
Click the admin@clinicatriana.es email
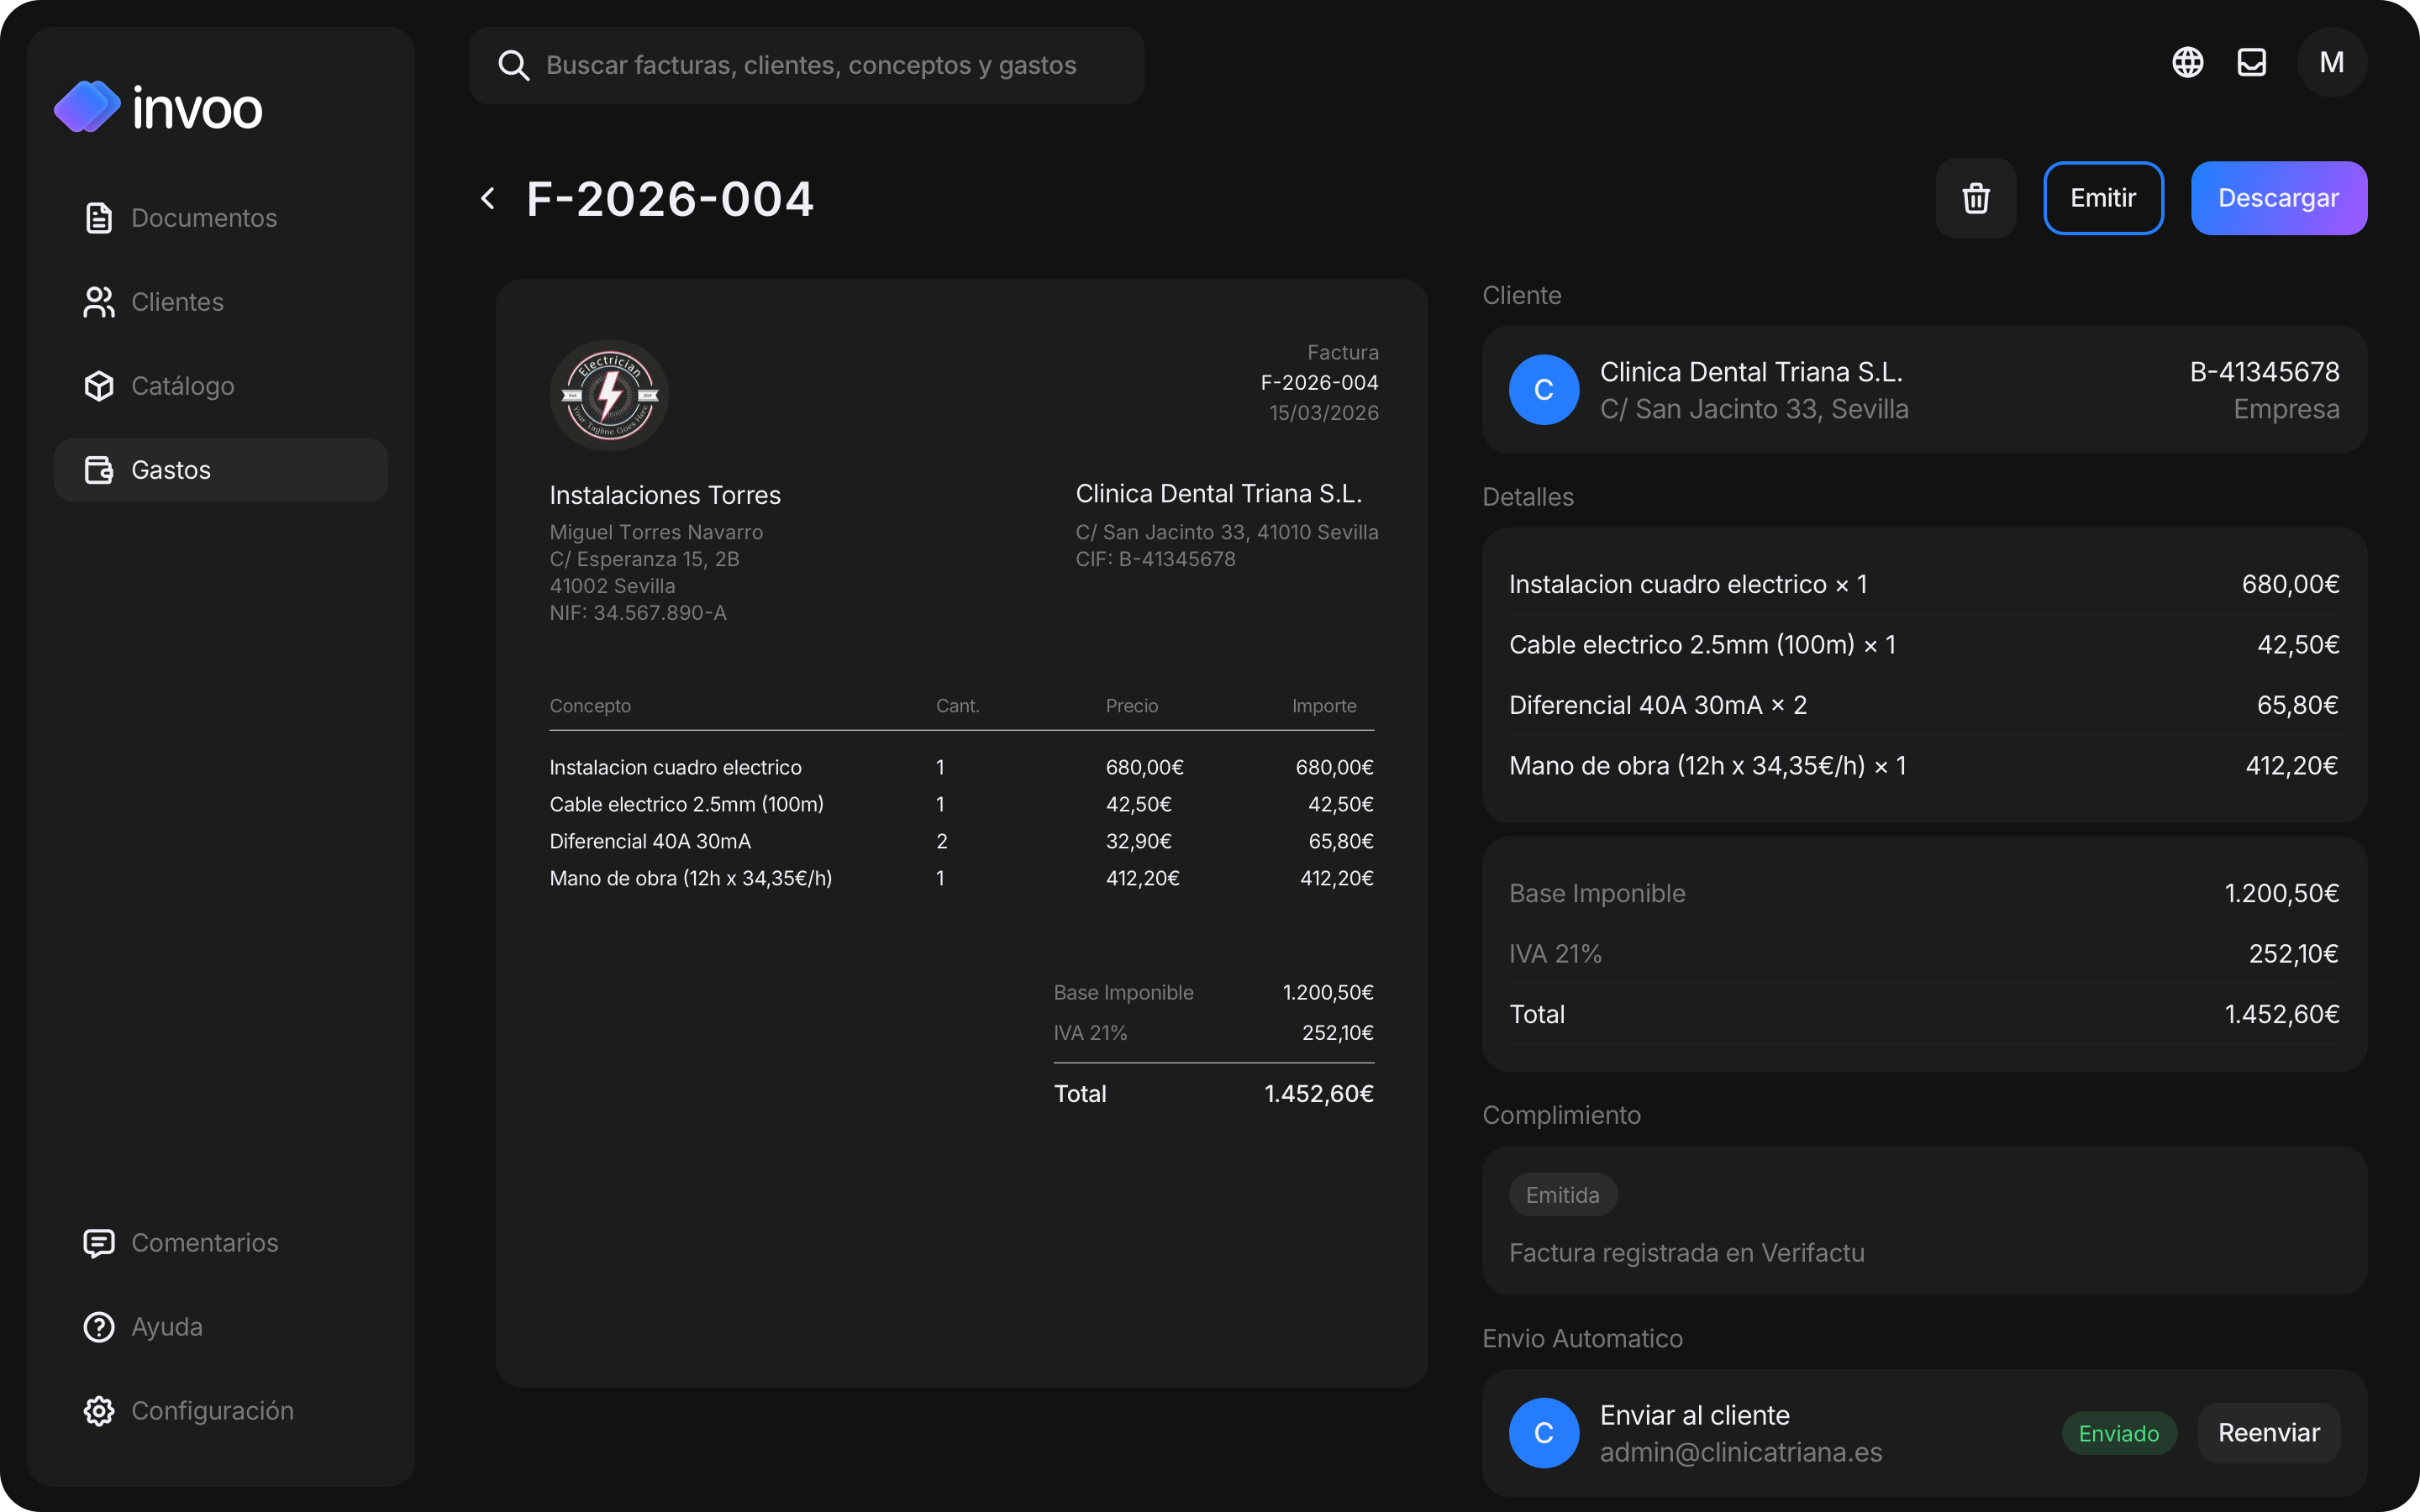click(1741, 1452)
